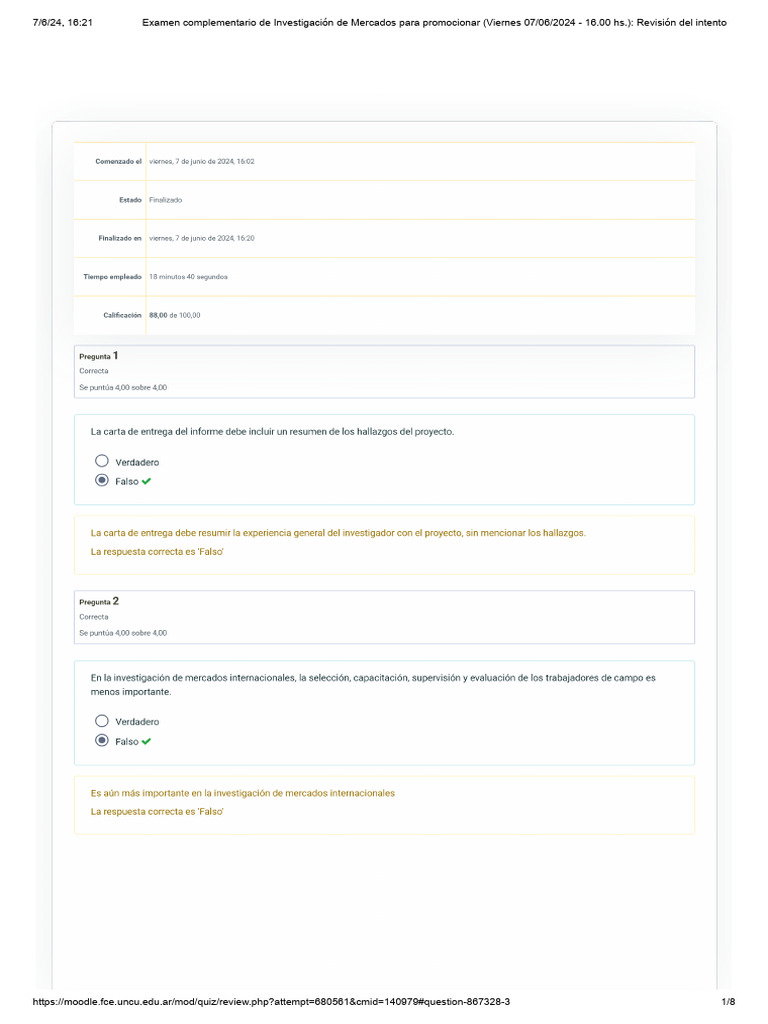Select Falso radio button in question 2

point(102,741)
